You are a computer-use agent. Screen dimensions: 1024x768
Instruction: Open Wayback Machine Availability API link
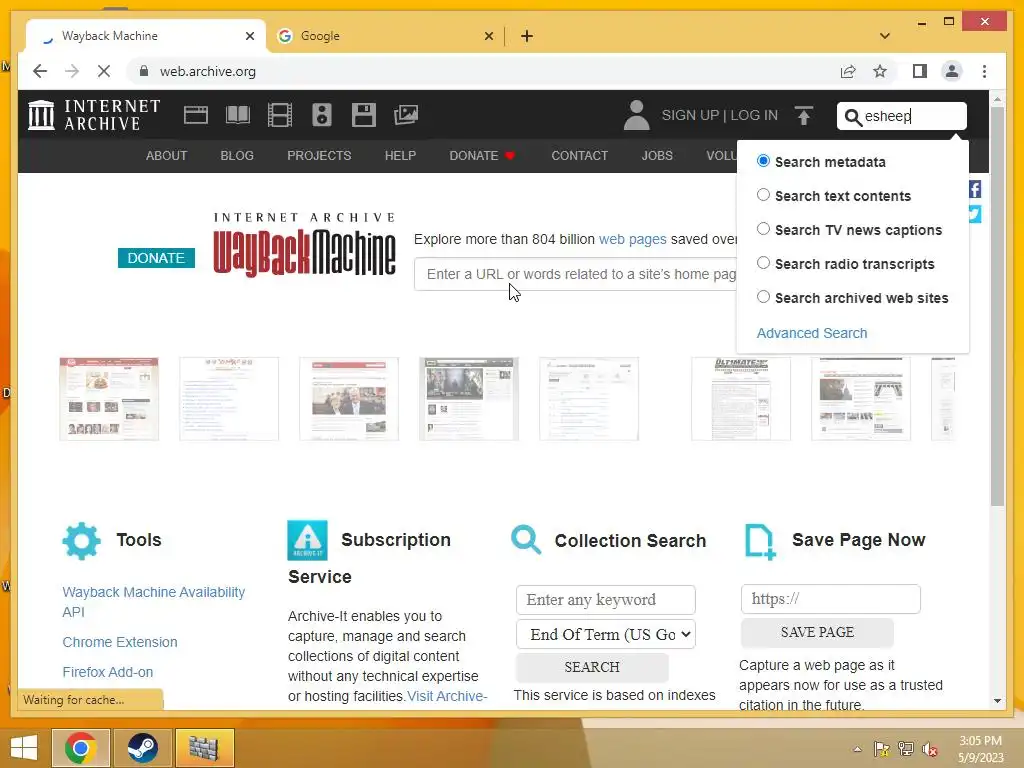pos(153,602)
